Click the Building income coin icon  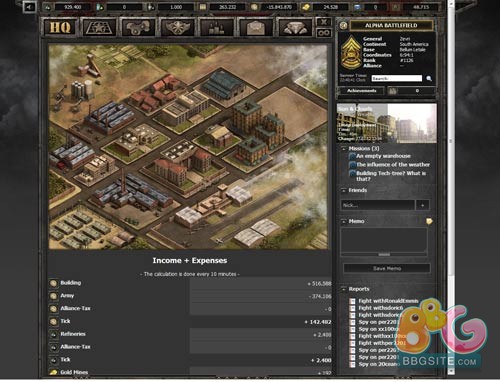click(x=53, y=283)
